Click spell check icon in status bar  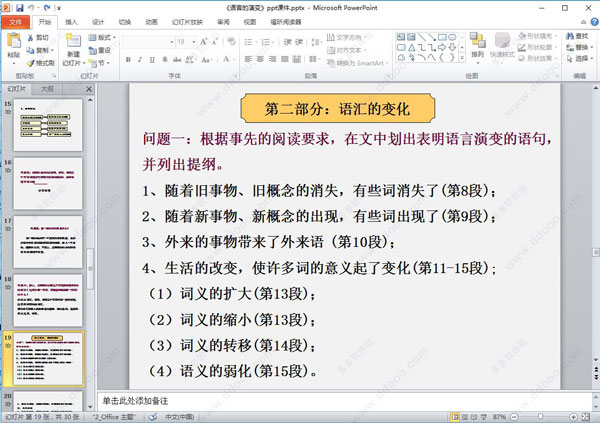click(153, 417)
